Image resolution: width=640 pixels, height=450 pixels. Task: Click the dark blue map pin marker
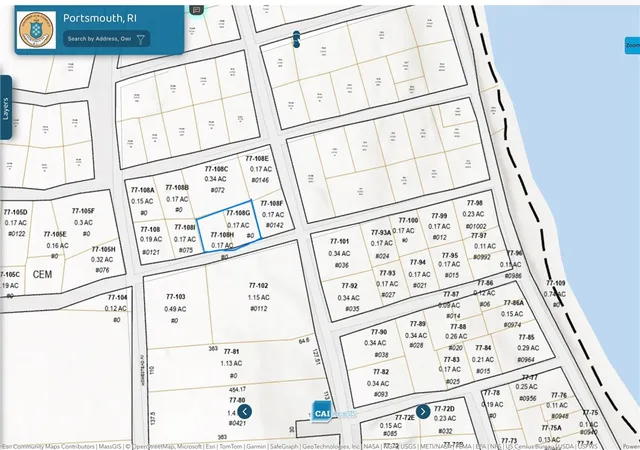pos(296,39)
